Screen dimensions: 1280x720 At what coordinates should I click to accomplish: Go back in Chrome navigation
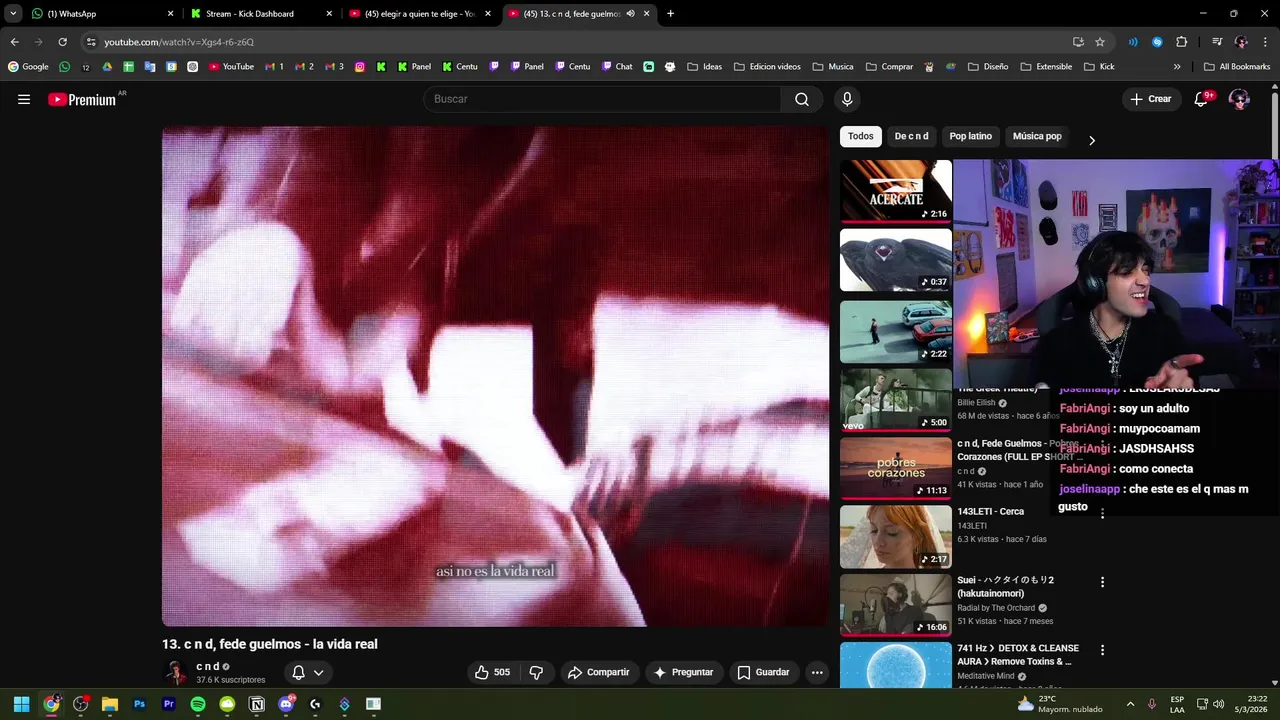[14, 42]
